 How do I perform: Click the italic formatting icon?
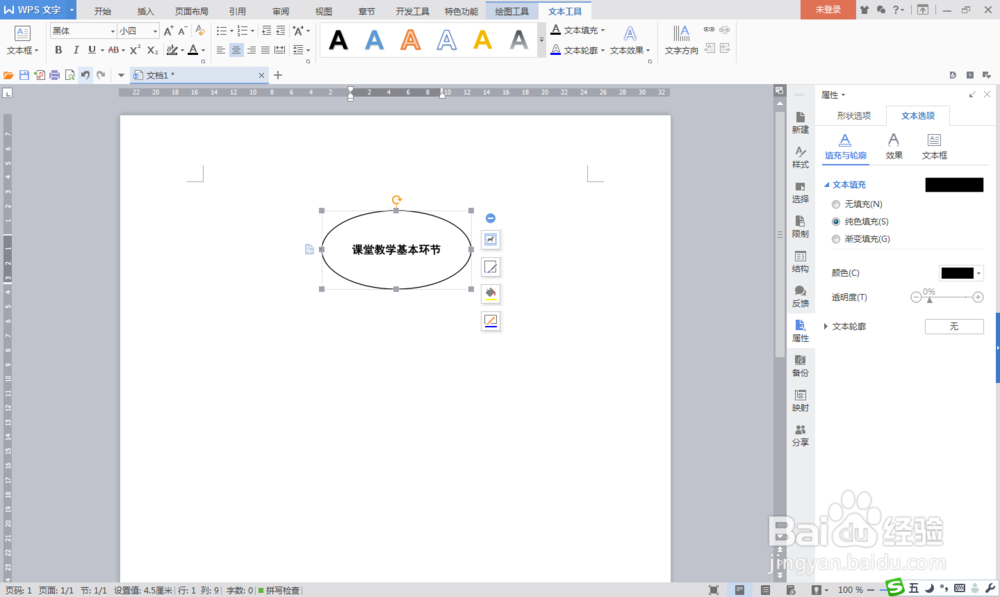[x=76, y=49]
